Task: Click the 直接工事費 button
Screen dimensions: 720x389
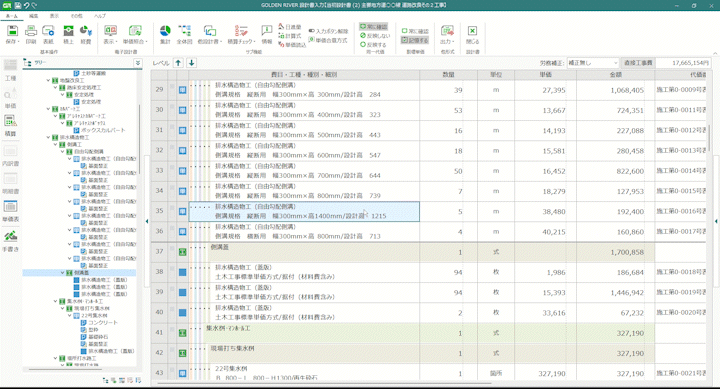Action: click(x=638, y=63)
